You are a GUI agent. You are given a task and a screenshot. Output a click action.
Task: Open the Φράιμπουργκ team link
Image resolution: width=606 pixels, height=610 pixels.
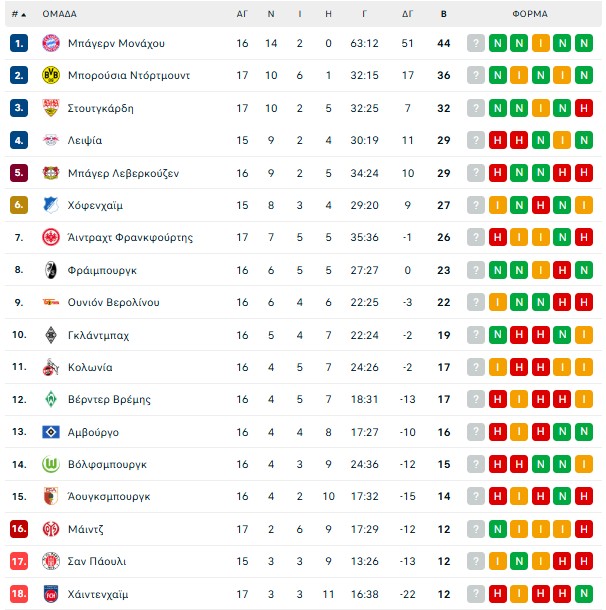pyautogui.click(x=103, y=270)
